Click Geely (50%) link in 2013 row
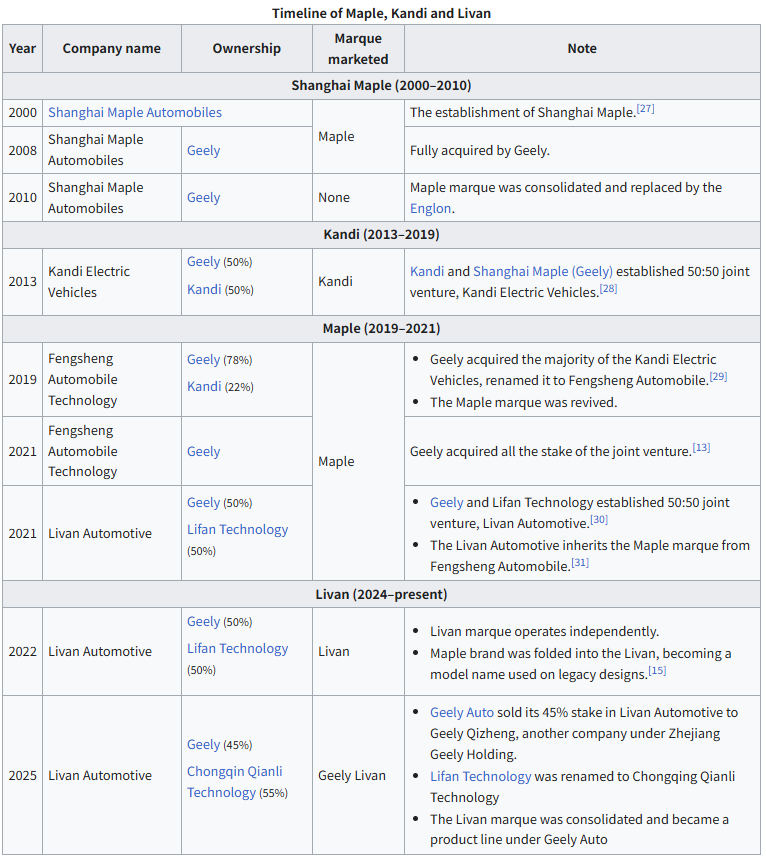 [x=203, y=262]
